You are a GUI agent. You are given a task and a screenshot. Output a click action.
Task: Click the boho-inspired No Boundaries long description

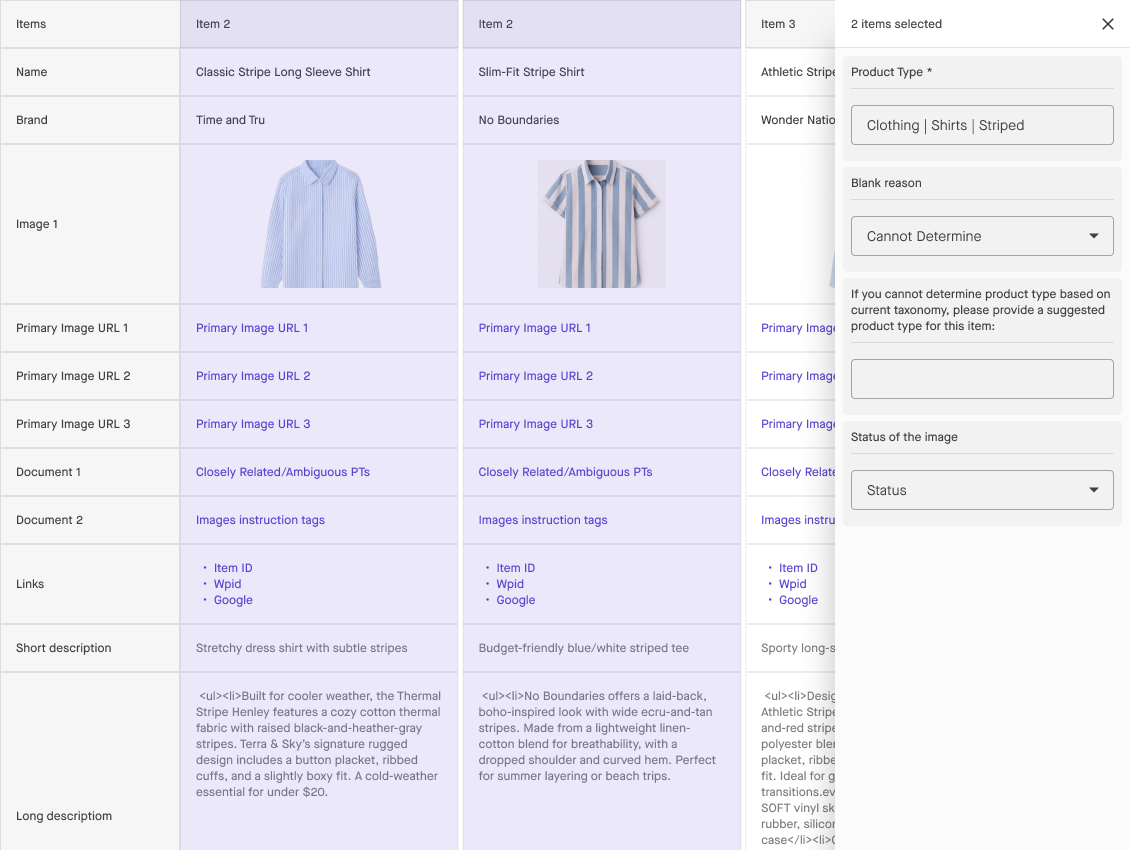[597, 736]
